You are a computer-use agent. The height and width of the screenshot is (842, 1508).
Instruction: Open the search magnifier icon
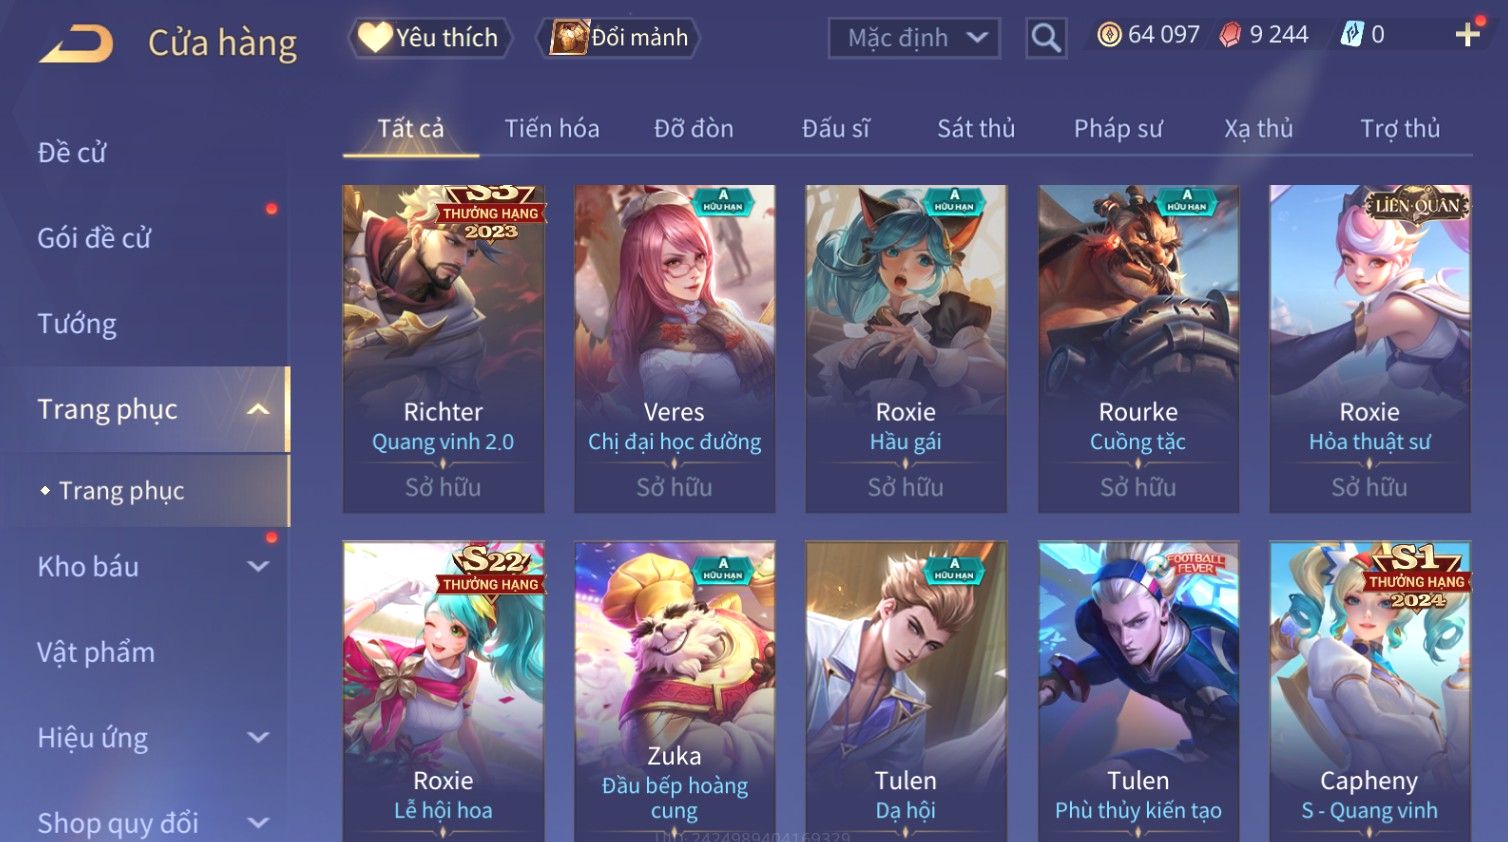[1046, 38]
